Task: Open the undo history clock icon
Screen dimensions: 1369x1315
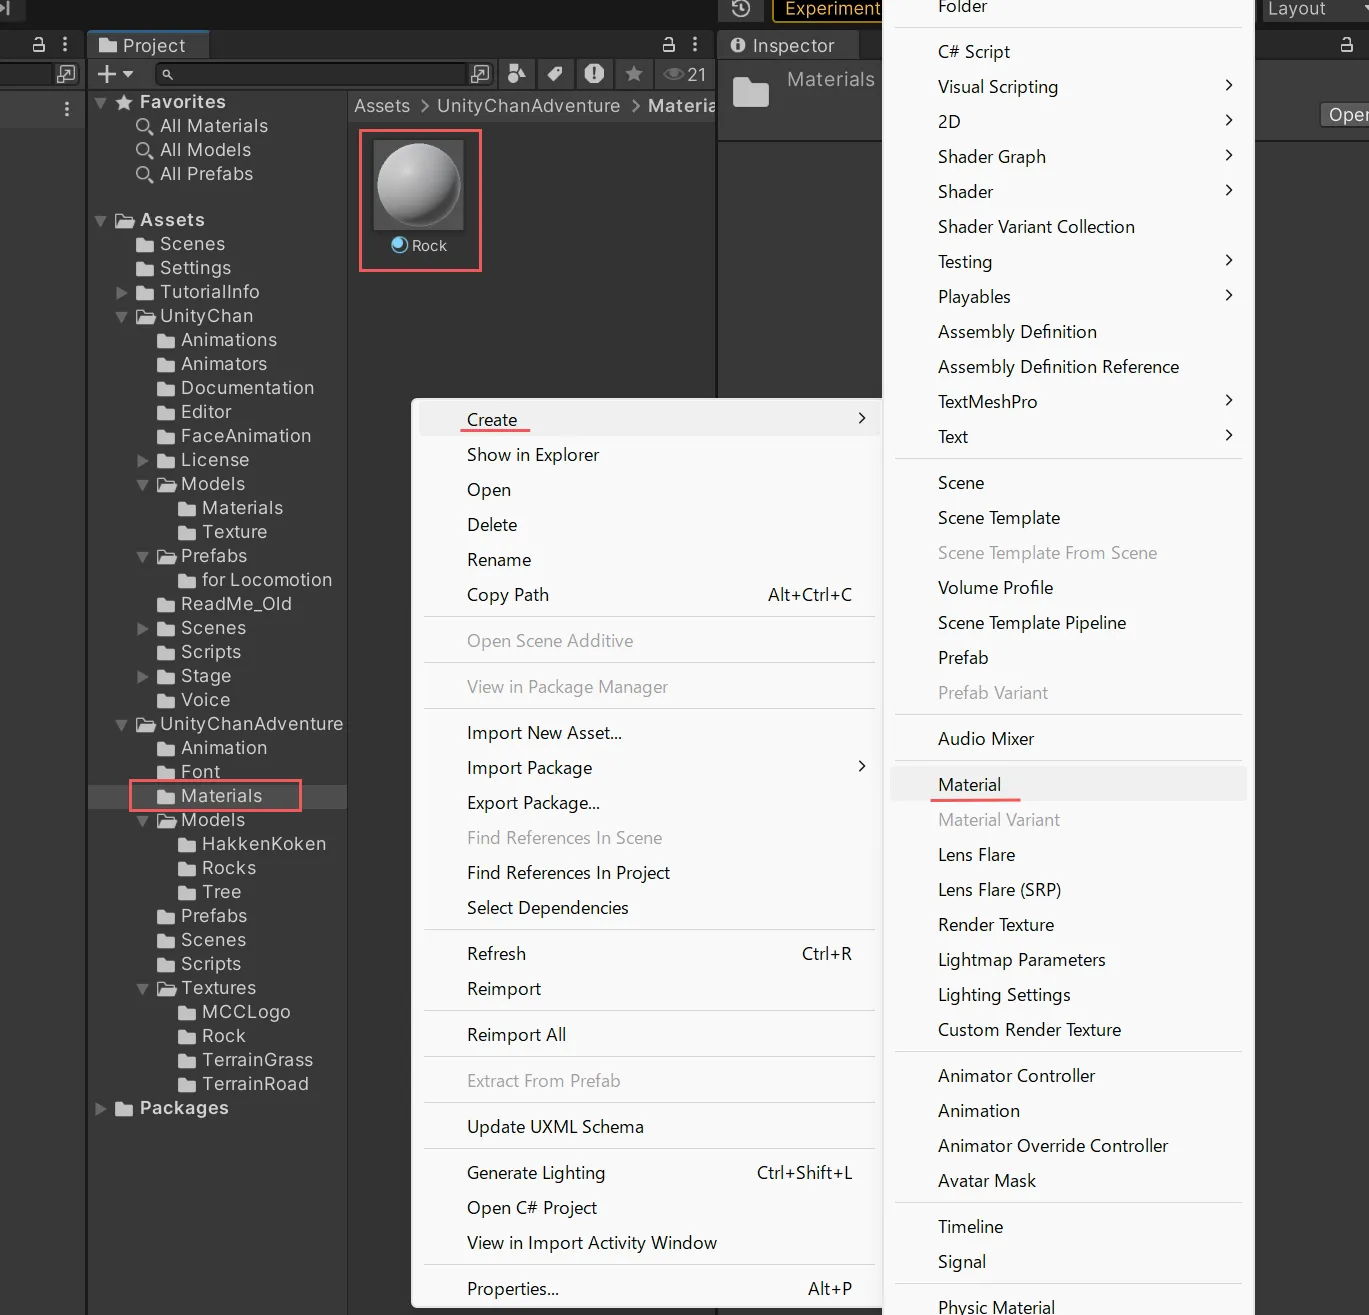Action: (741, 9)
